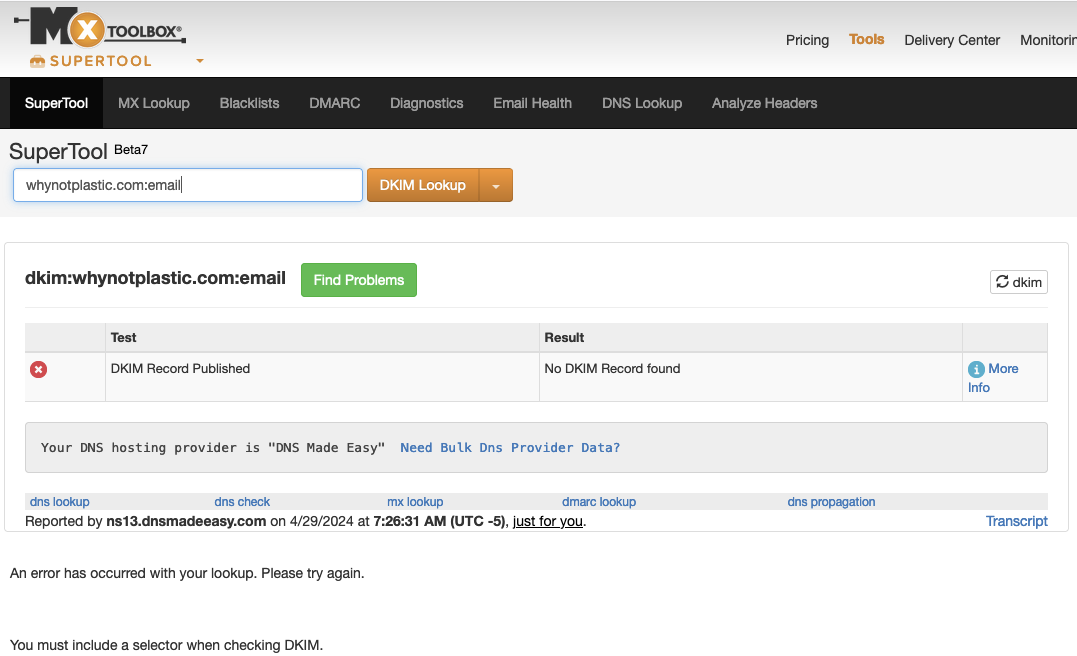
Task: Click the MxToolbox logo
Action: (x=100, y=29)
